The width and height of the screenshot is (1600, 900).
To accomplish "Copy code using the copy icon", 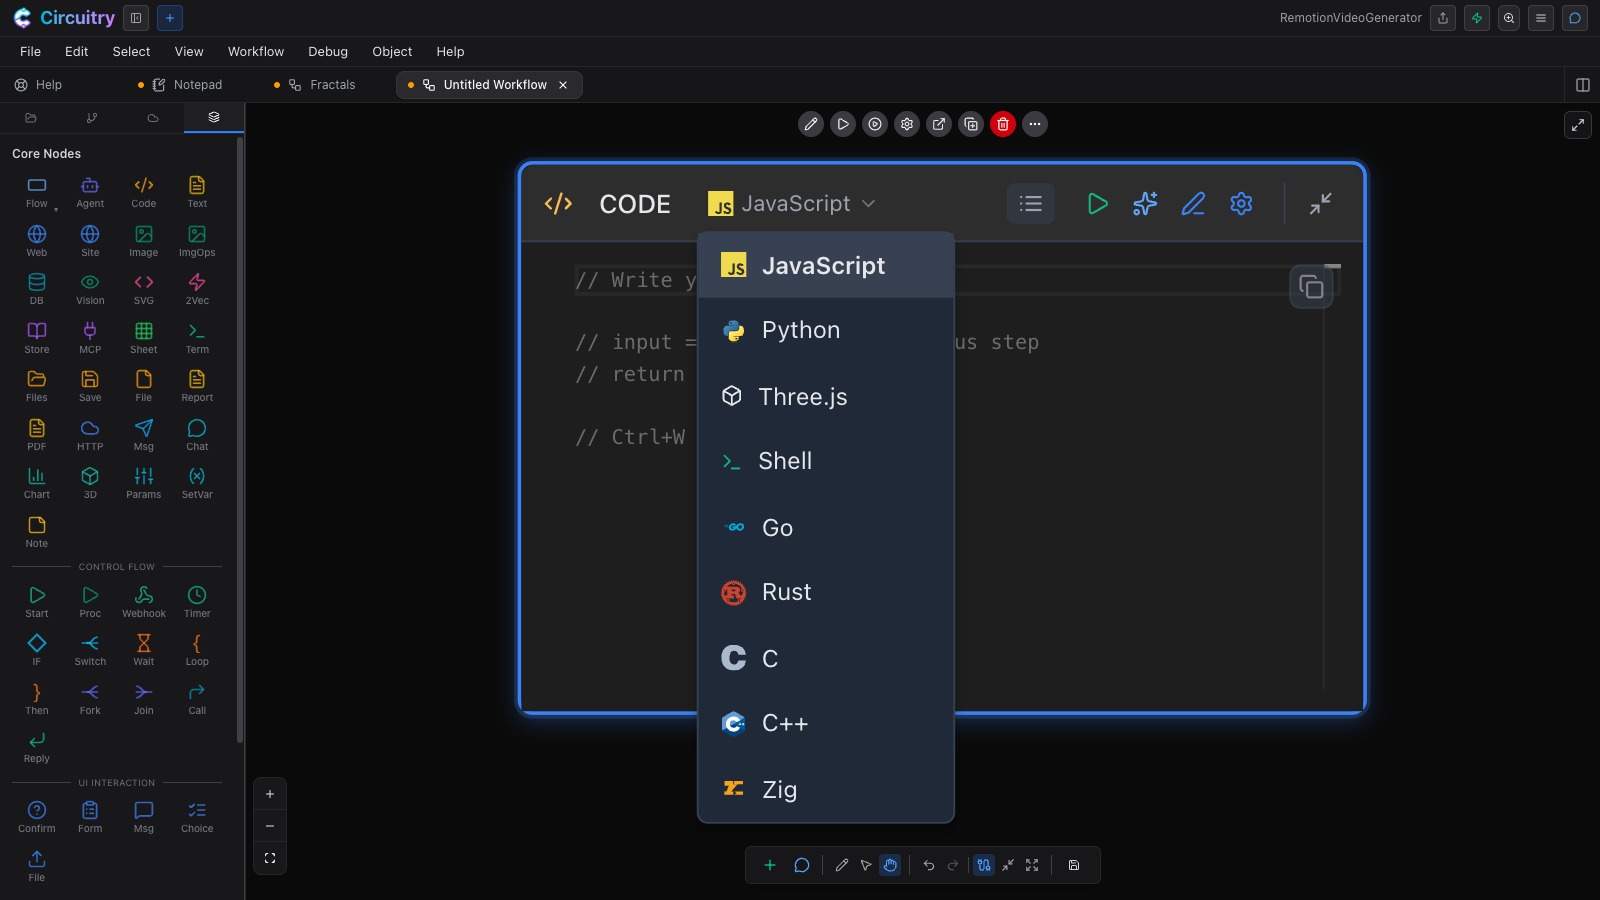I will [x=1311, y=288].
